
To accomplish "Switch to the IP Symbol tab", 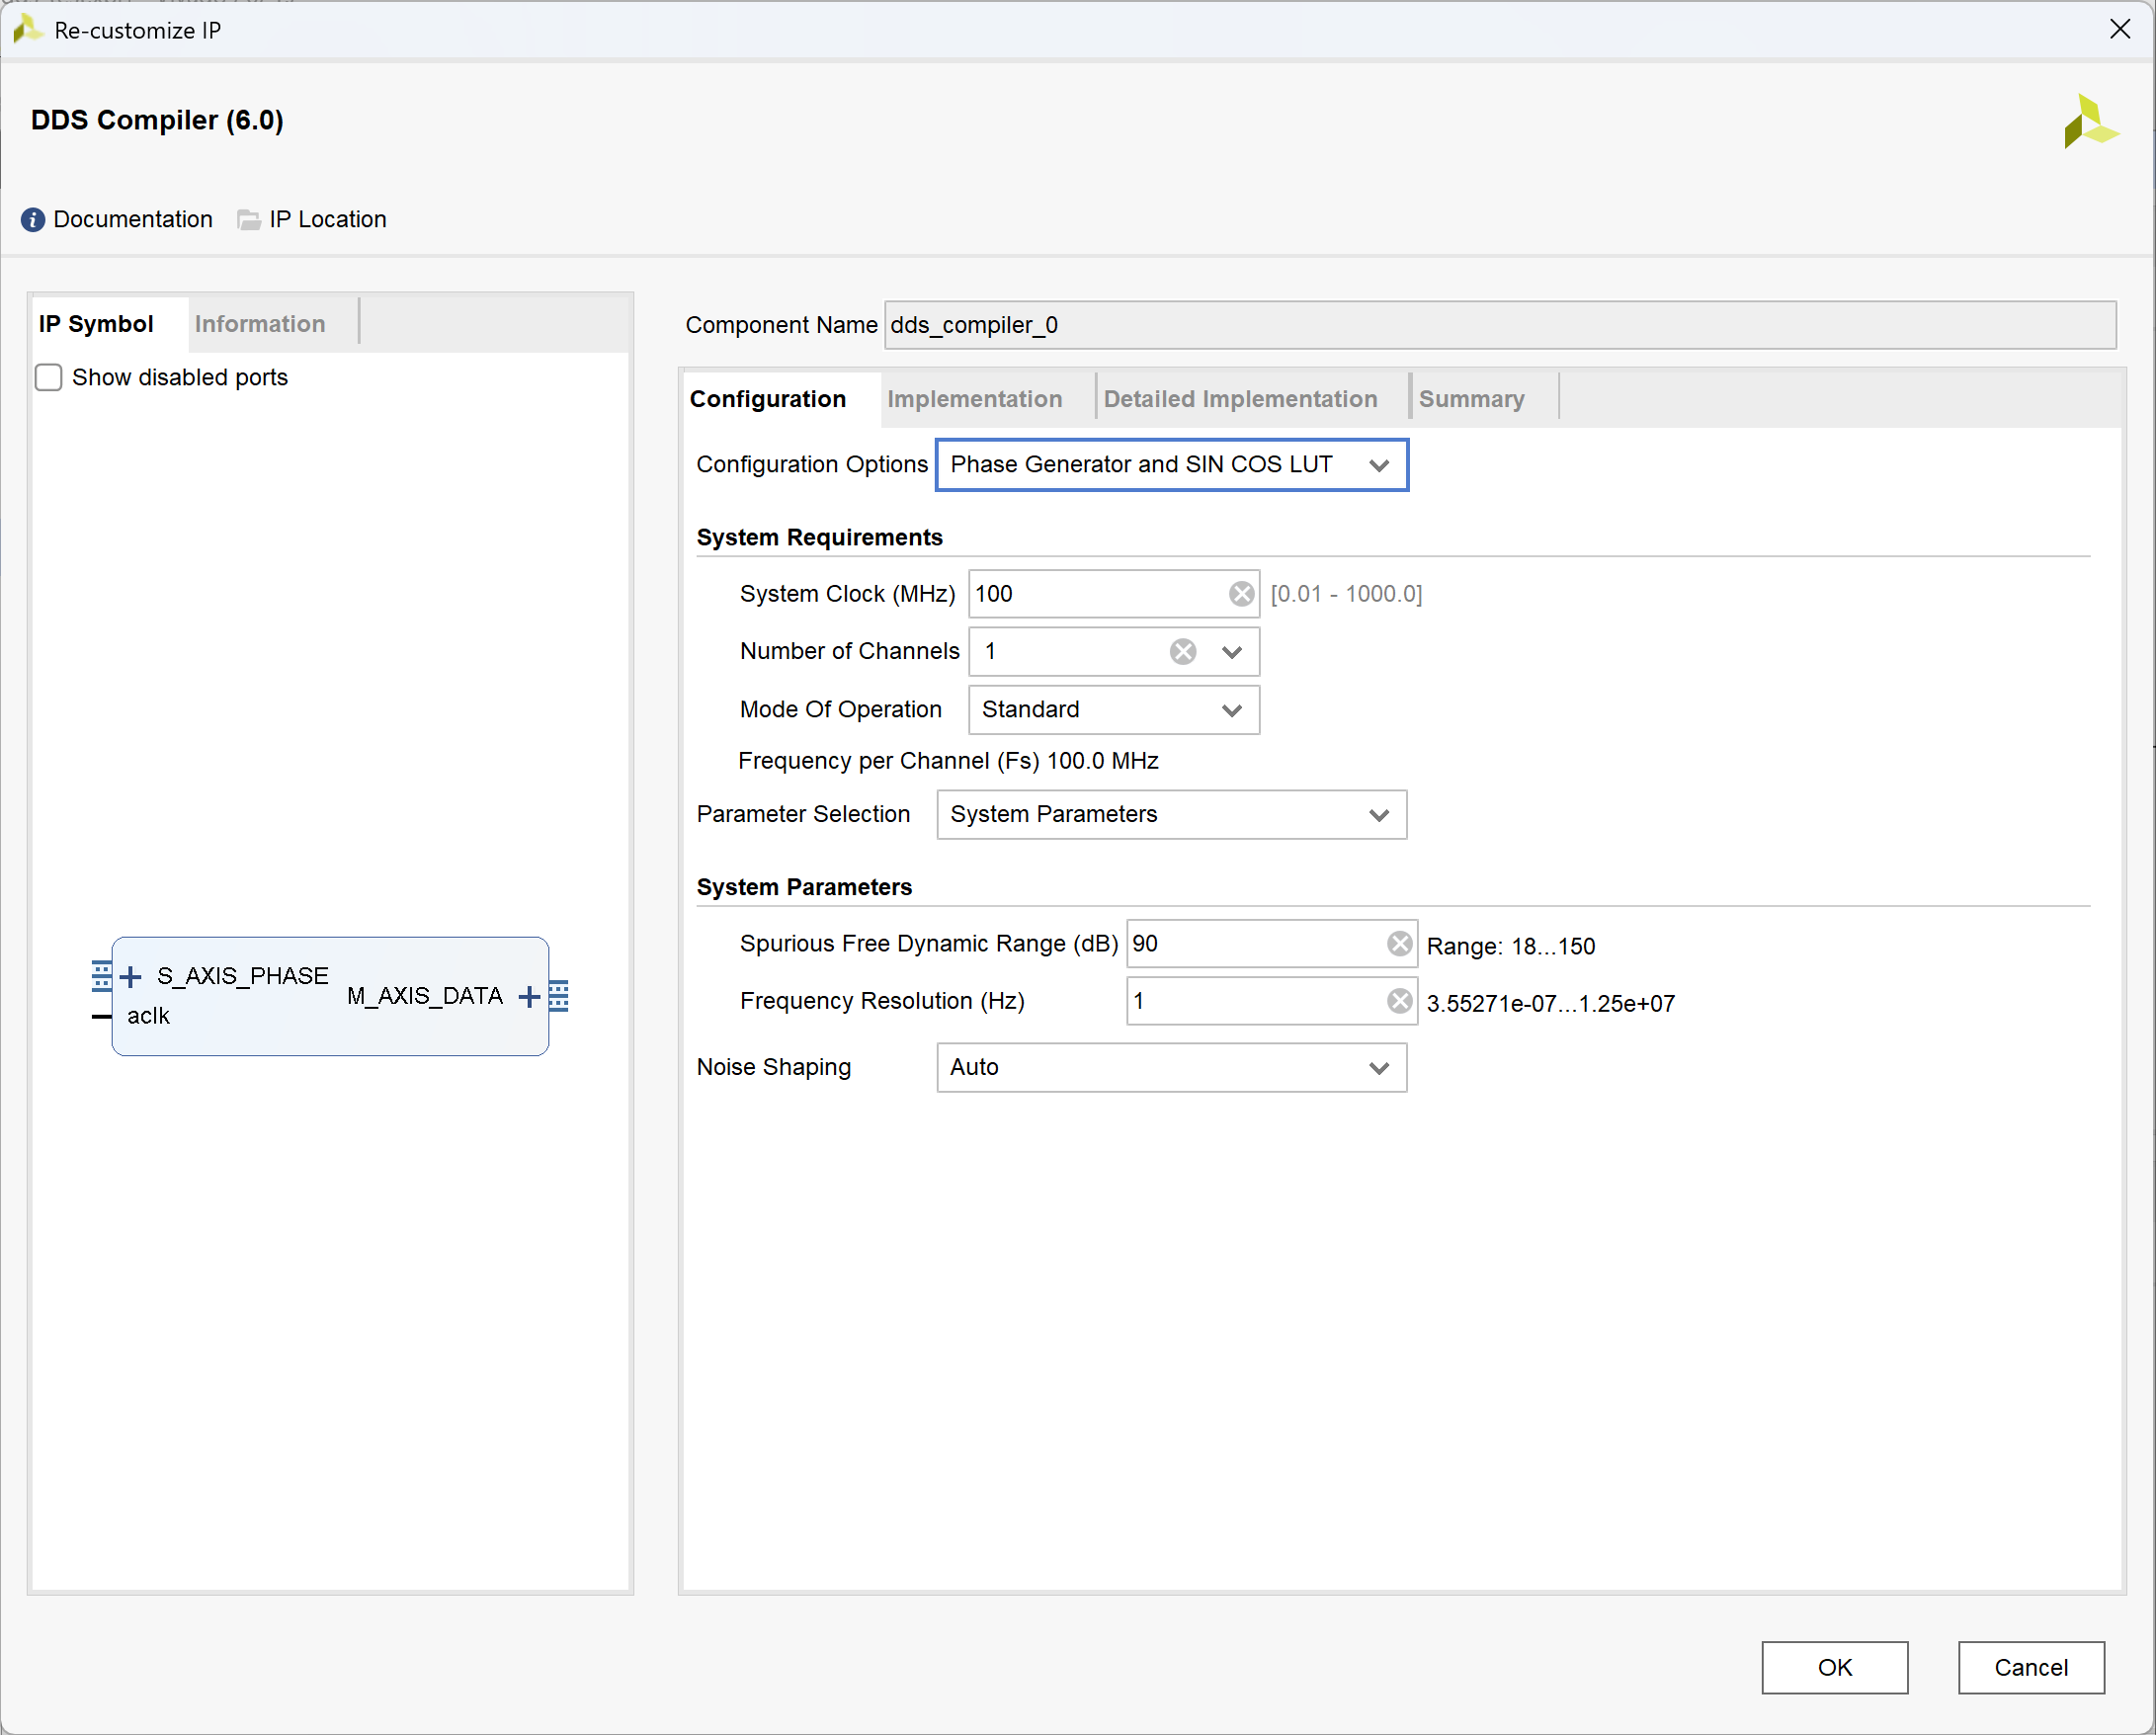I will click(96, 324).
